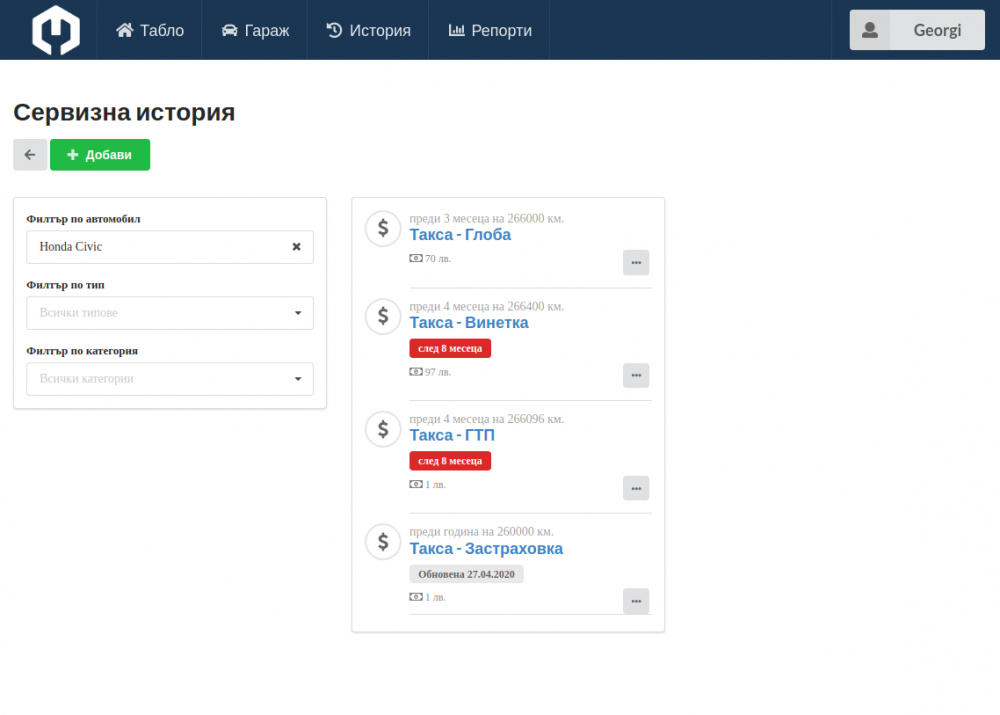Open the Гараж menu
The image size is (1000, 715).
click(255, 30)
